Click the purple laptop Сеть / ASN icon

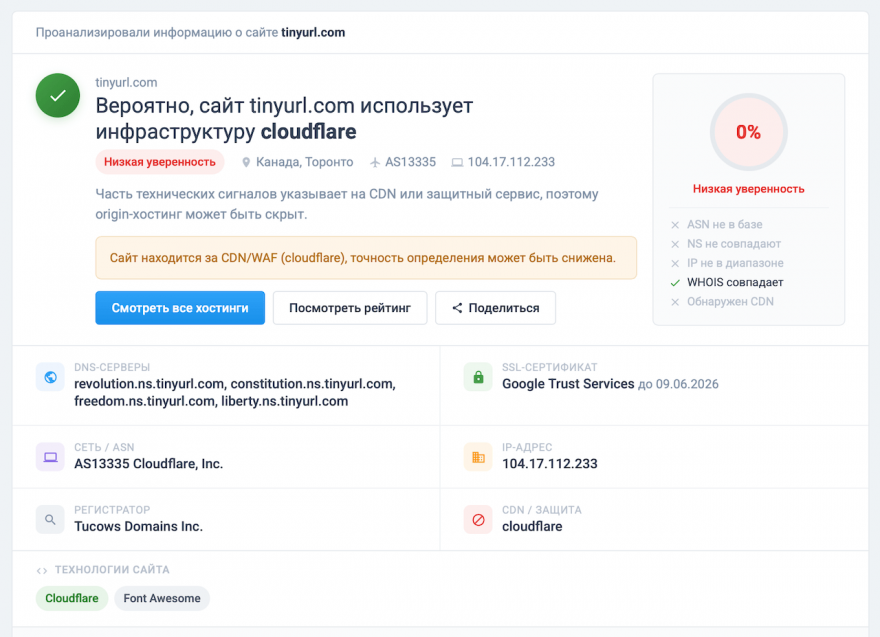[50, 457]
